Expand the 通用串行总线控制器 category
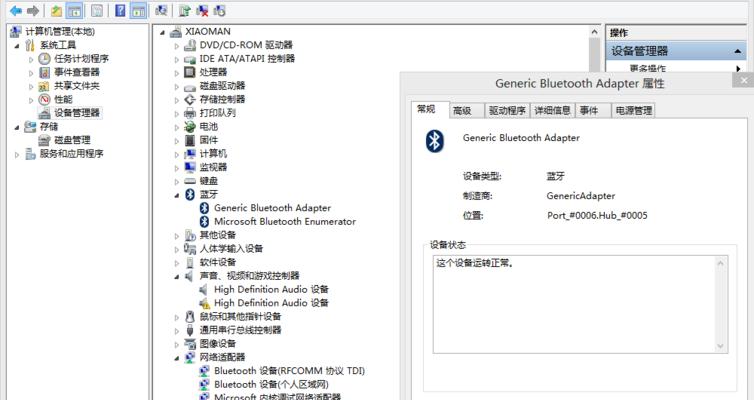This screenshot has height=400, width=754. click(x=176, y=330)
